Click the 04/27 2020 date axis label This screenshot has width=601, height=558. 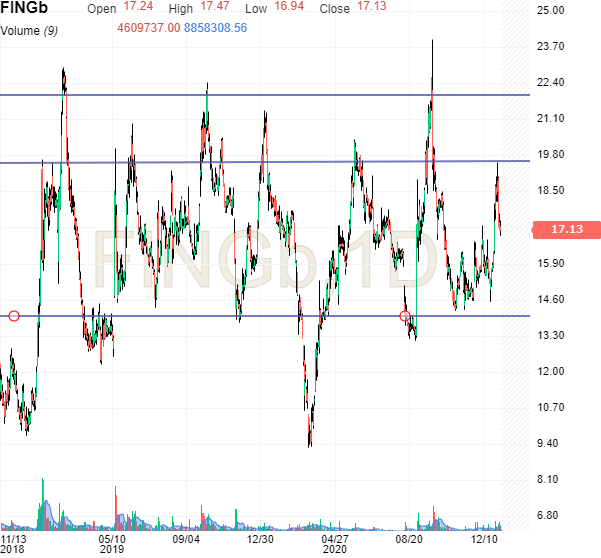pyautogui.click(x=334, y=542)
